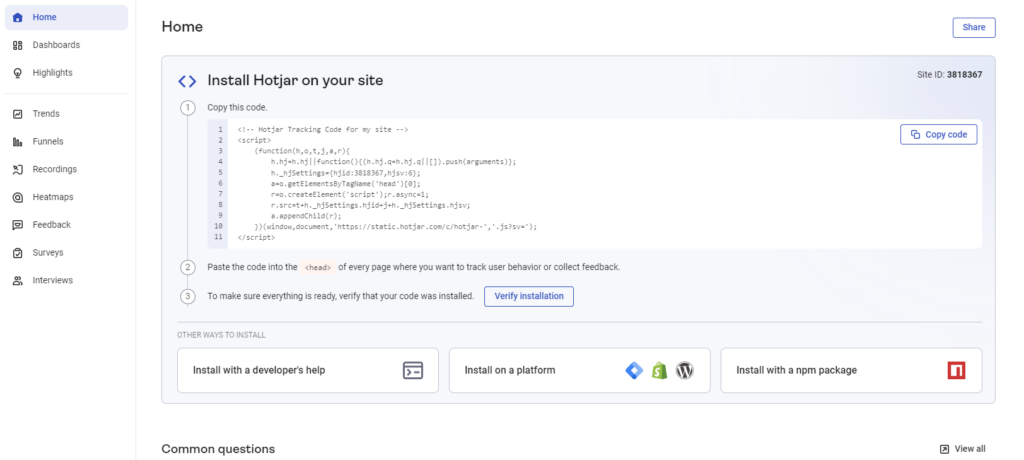Click the Dashboards grid icon
This screenshot has width=1024, height=460.
[x=18, y=45]
